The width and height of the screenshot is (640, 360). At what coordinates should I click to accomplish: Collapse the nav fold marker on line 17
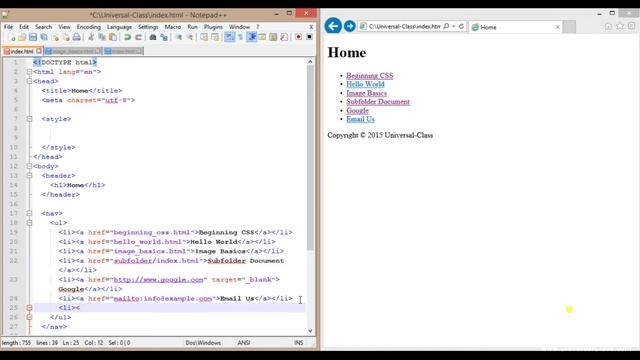point(29,213)
